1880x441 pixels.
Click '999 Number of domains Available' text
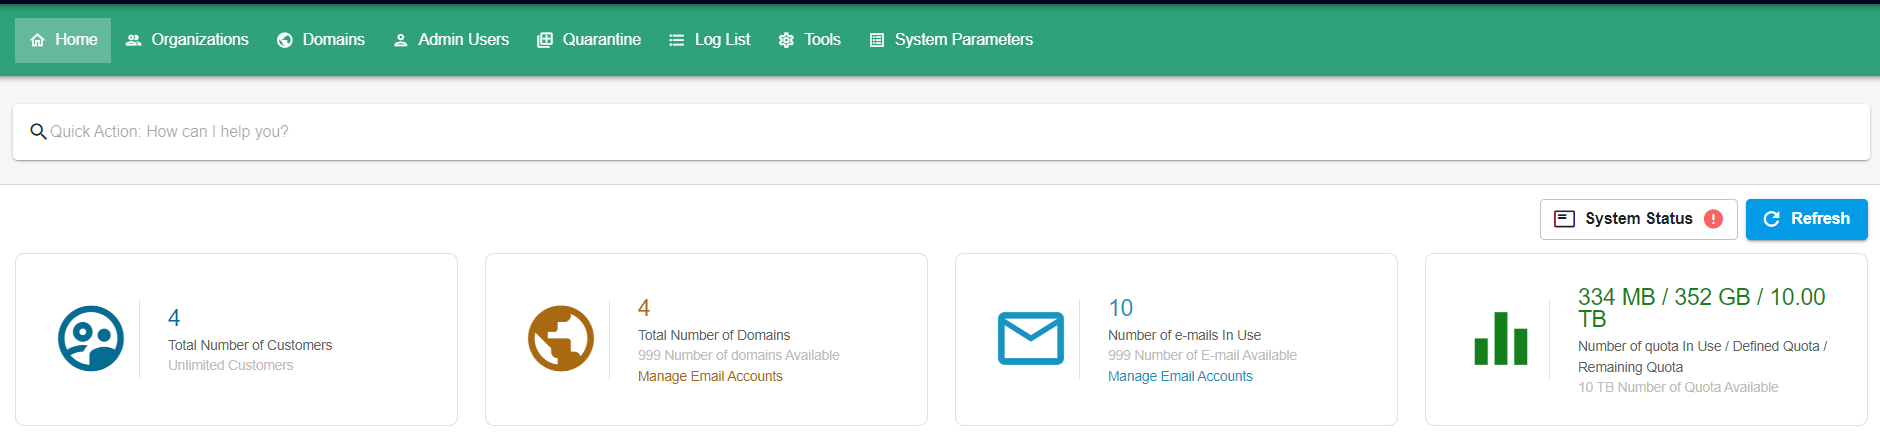tap(739, 355)
